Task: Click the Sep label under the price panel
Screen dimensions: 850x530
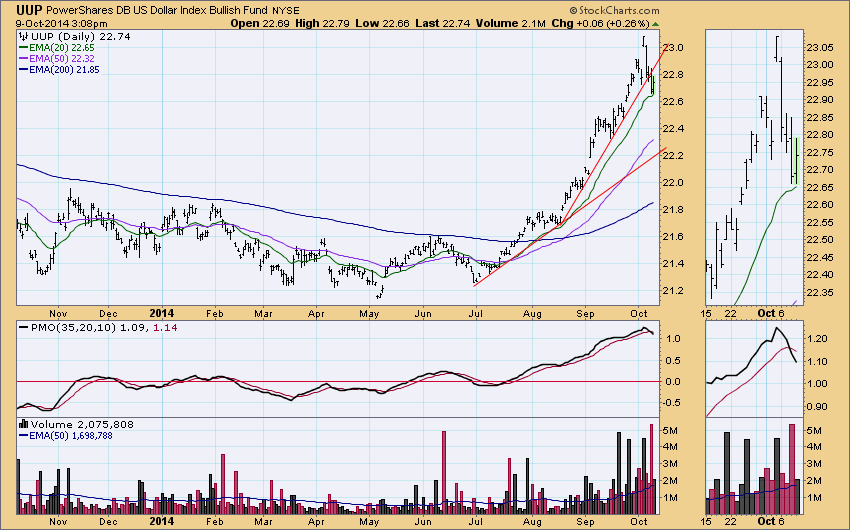Action: click(585, 314)
